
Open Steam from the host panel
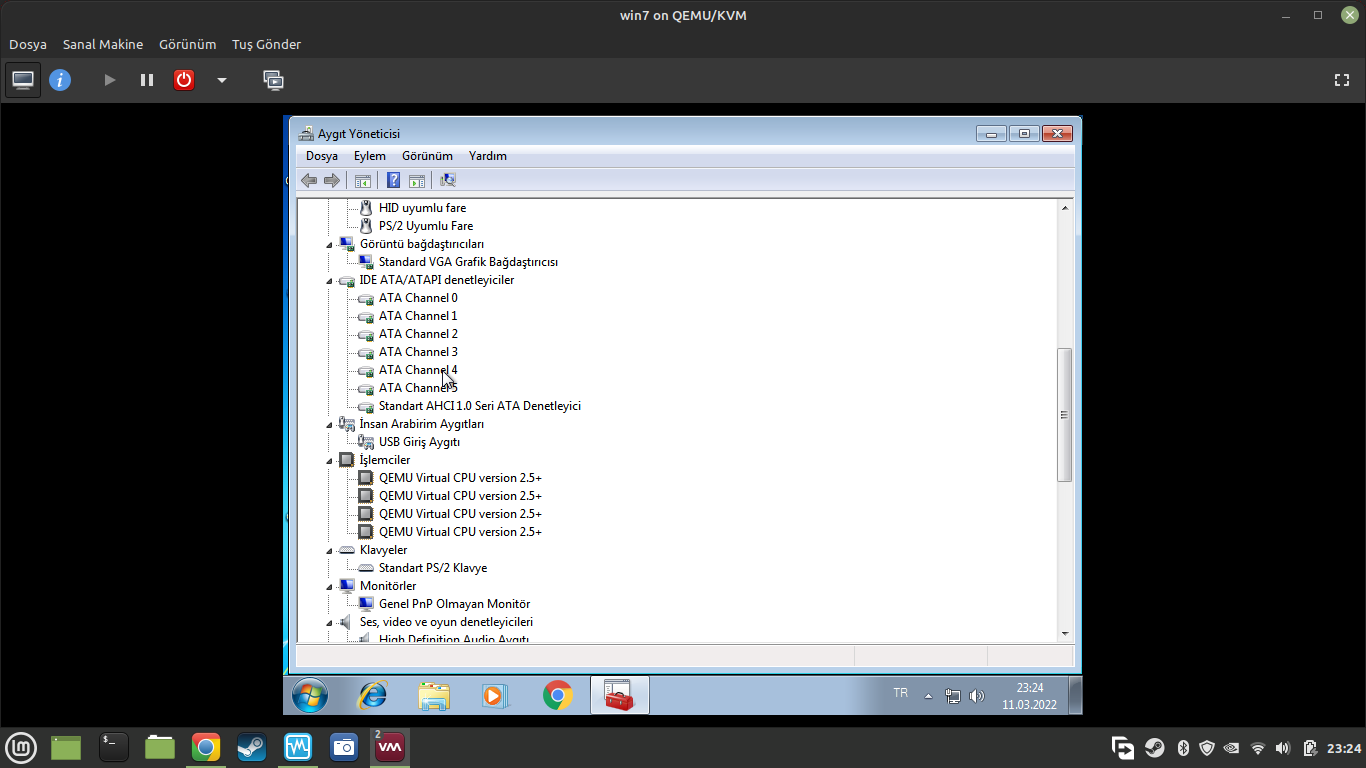pyautogui.click(x=251, y=747)
